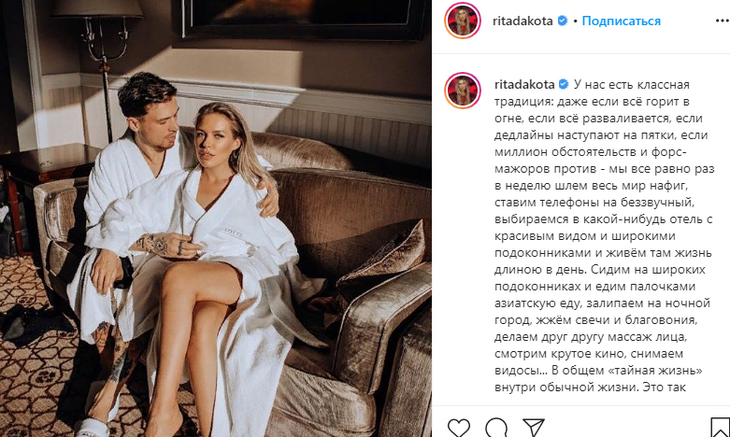Click the cushion on the sofa

tap(383, 263)
